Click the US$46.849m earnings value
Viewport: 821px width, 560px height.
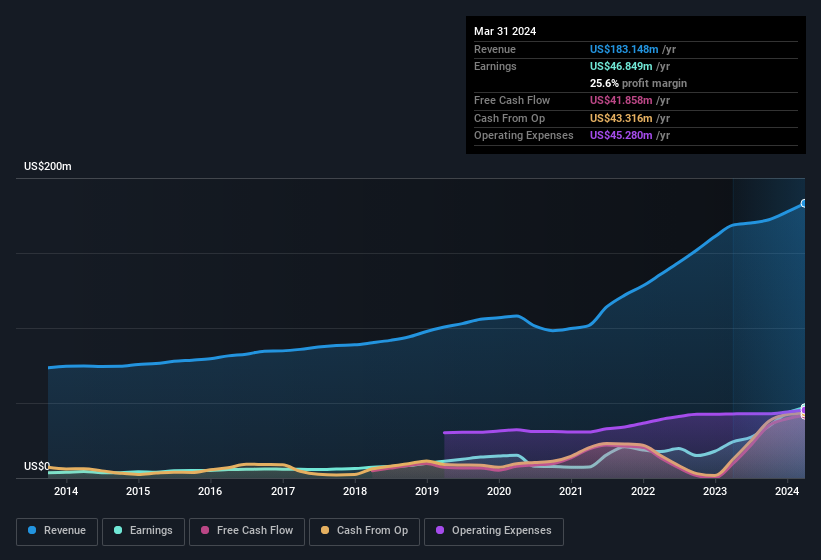[621, 66]
